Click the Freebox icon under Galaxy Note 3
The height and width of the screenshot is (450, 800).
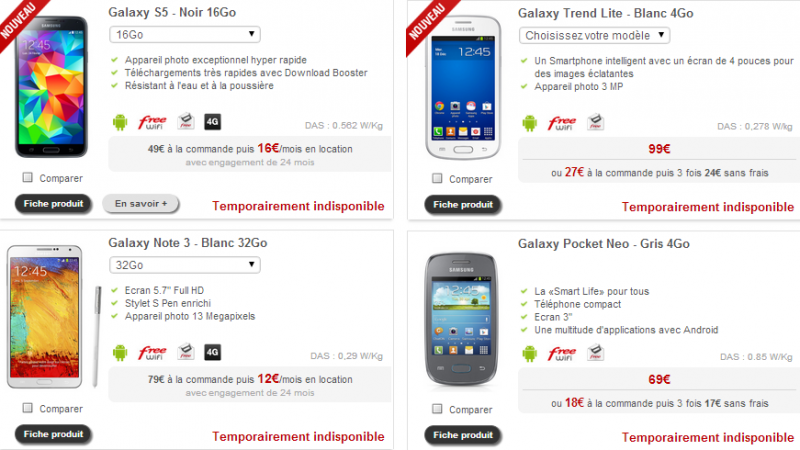click(186, 352)
